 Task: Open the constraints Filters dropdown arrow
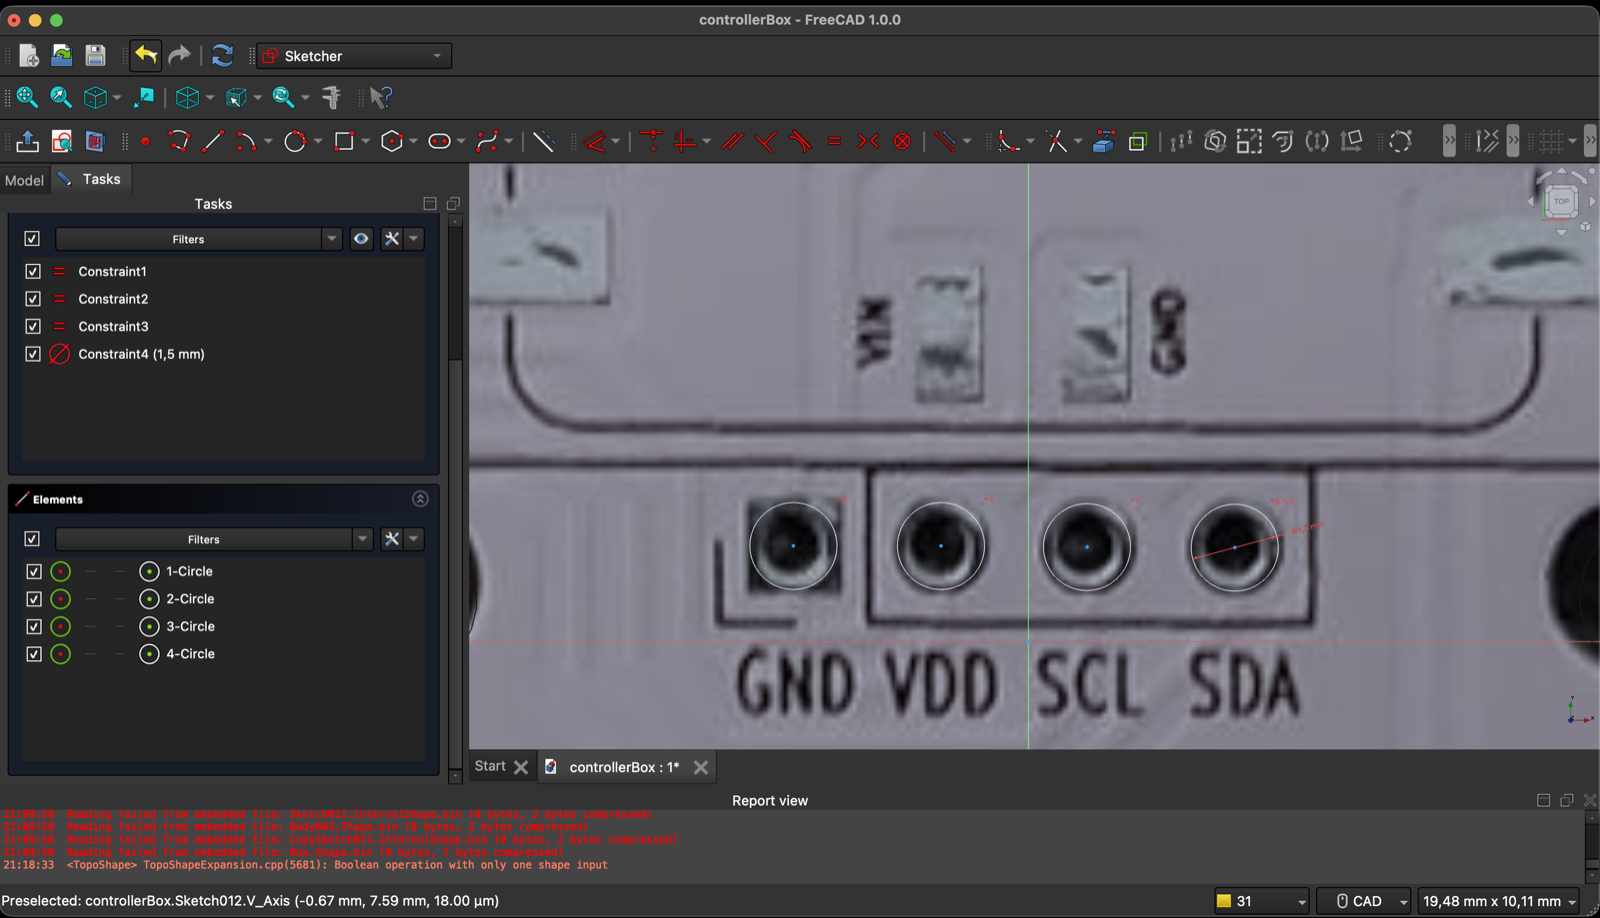(331, 239)
